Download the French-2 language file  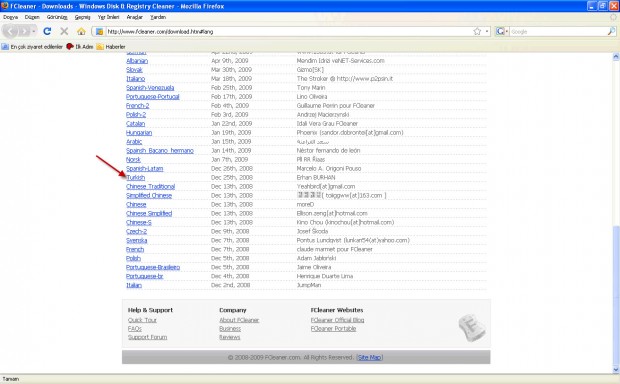tap(138, 106)
